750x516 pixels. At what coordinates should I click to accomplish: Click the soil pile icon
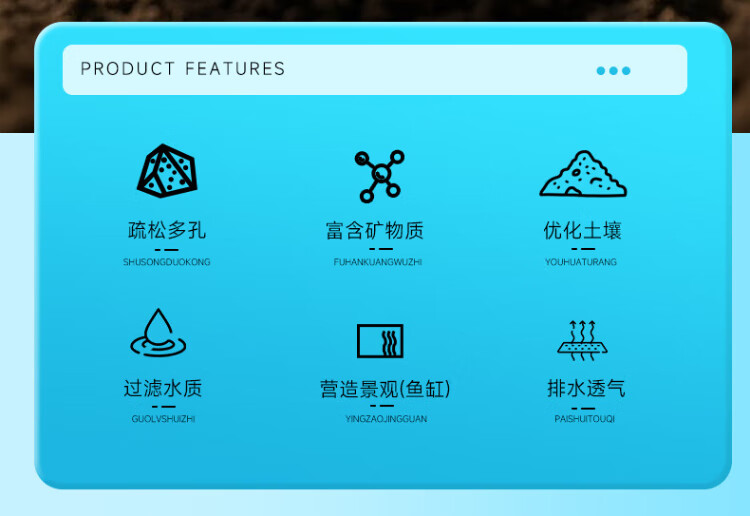[583, 174]
